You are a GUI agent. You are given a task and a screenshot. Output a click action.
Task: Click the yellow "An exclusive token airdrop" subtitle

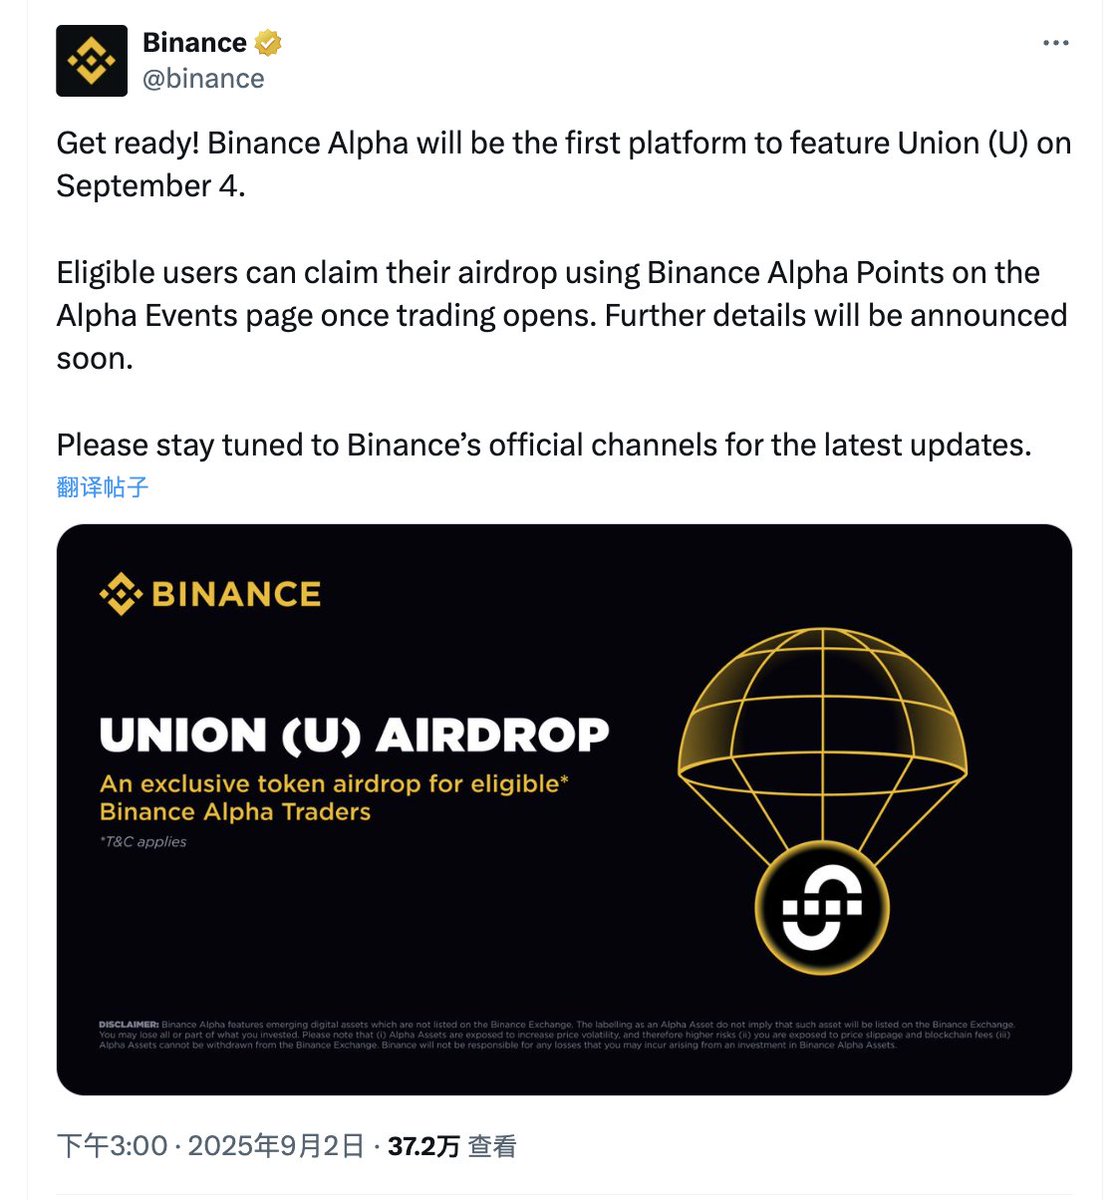click(x=334, y=797)
